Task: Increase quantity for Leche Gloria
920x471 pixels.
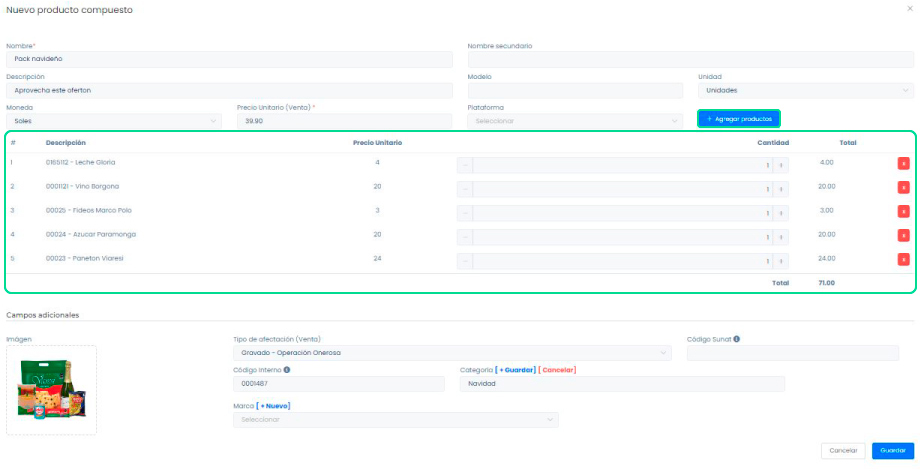Action: coord(782,165)
